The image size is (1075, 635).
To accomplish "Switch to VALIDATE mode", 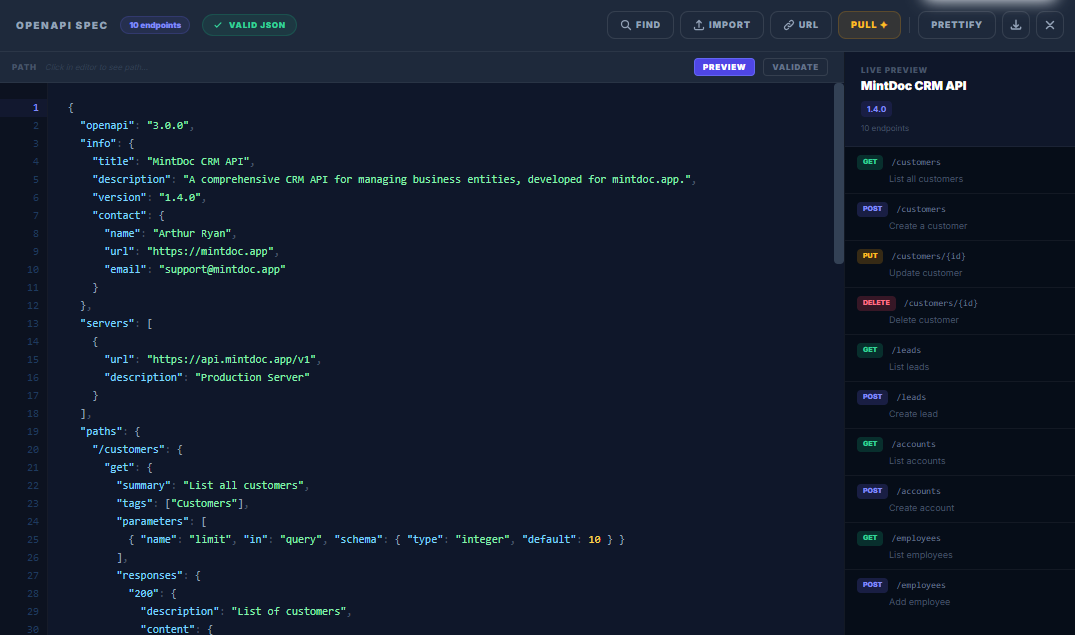I will [x=795, y=67].
